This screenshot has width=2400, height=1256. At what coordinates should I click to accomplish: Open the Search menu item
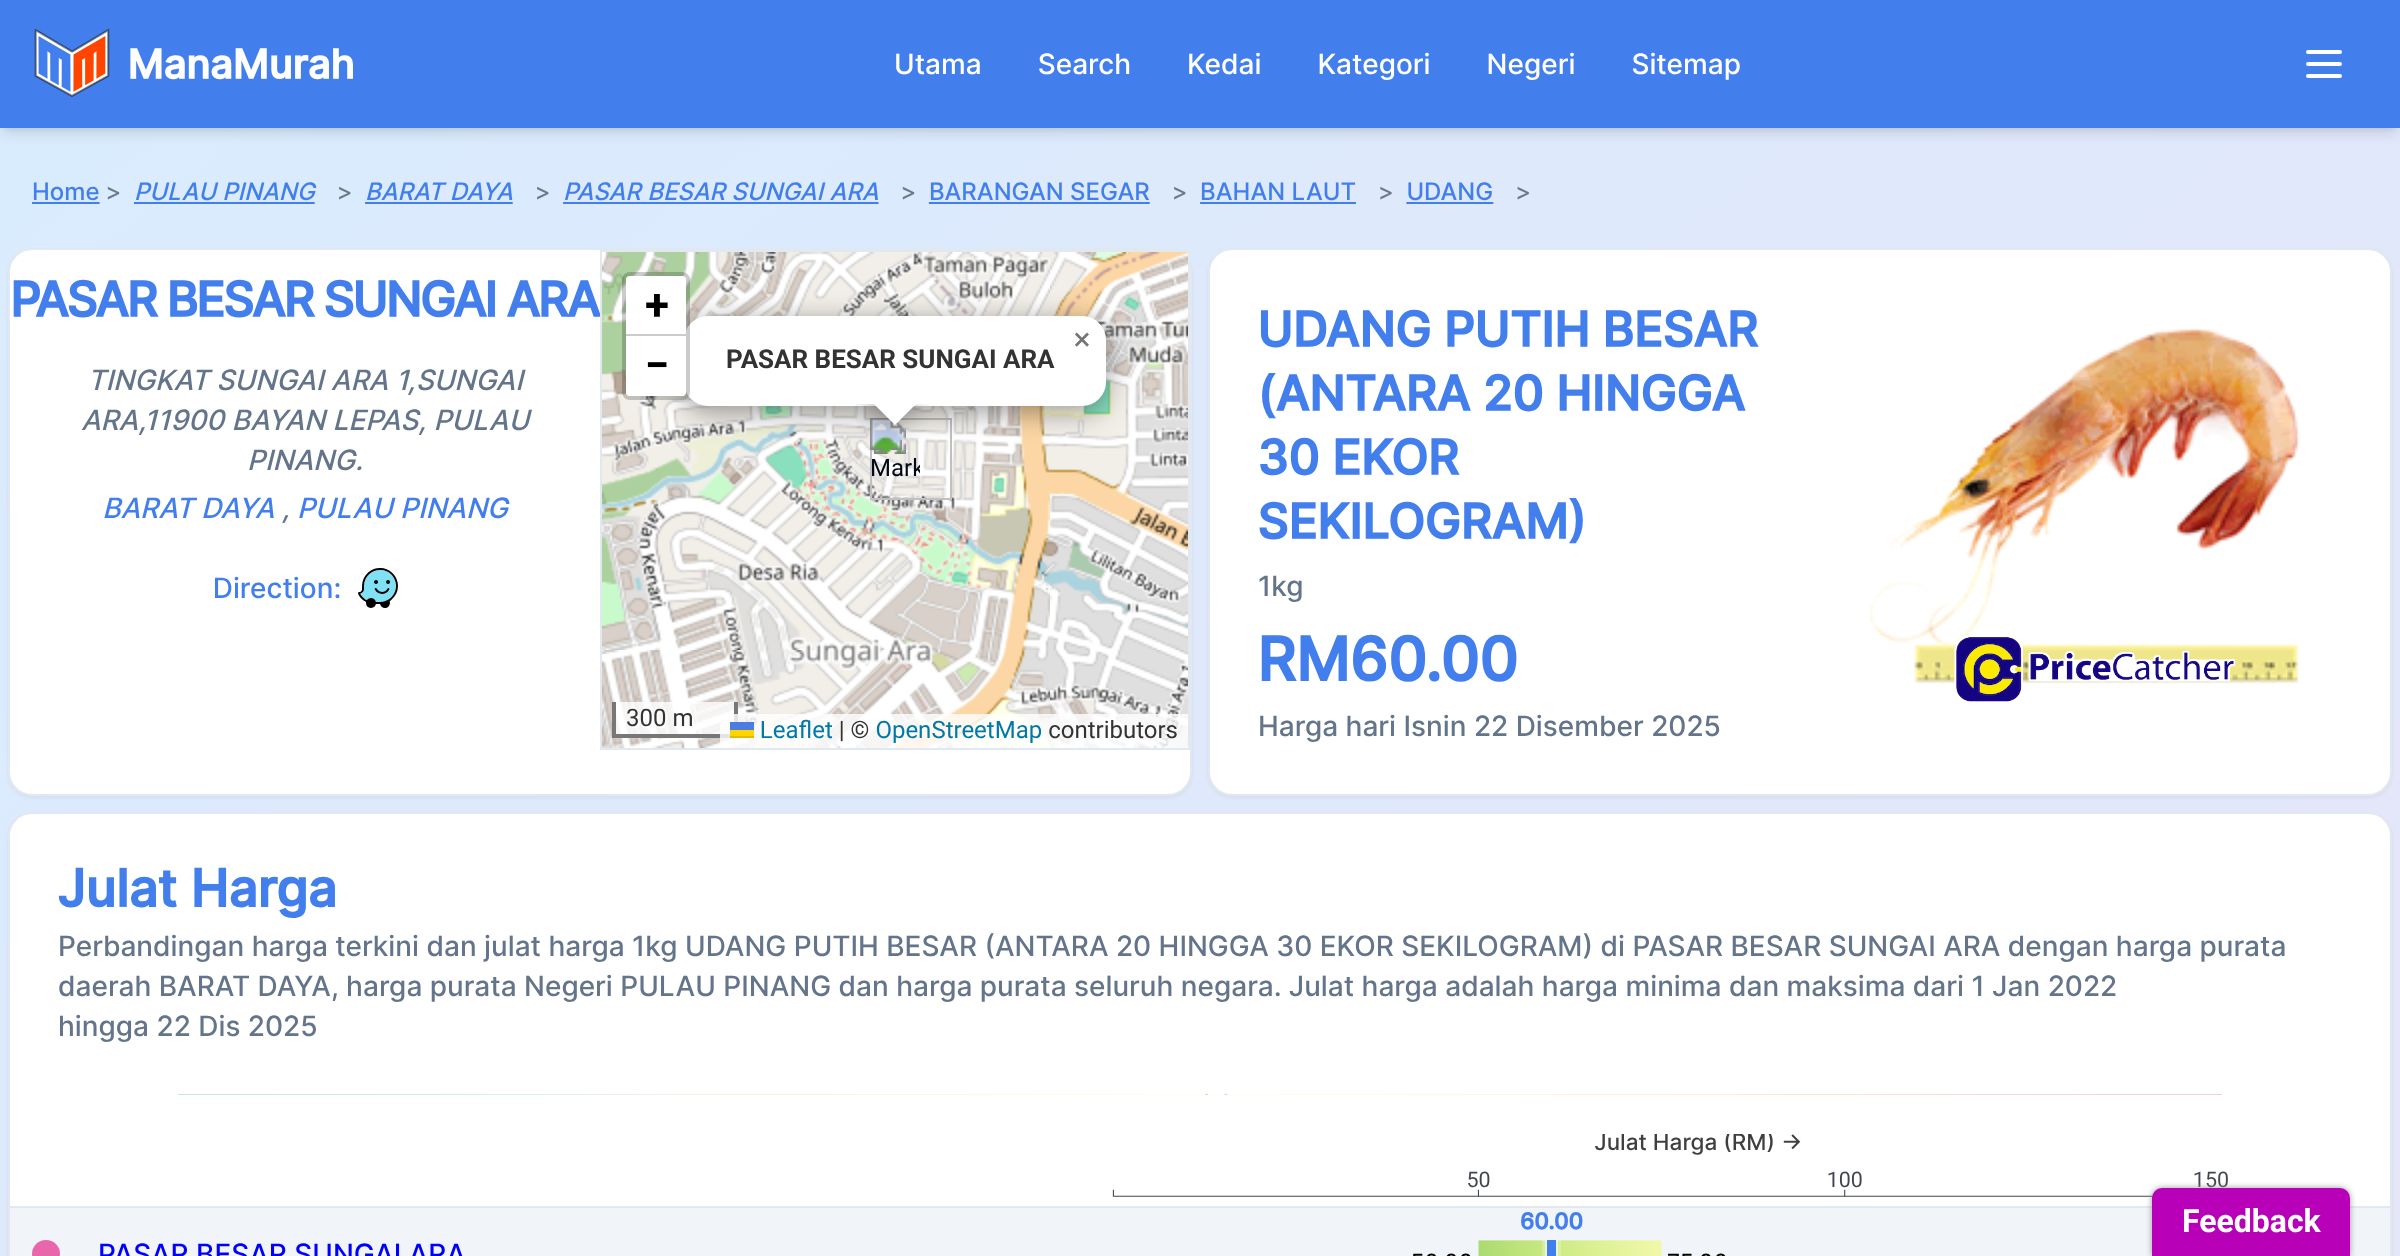1083,64
